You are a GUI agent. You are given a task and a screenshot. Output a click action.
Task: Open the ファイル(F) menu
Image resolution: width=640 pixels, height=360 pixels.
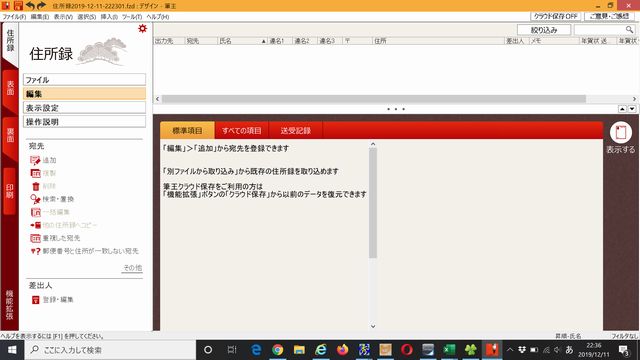point(14,17)
